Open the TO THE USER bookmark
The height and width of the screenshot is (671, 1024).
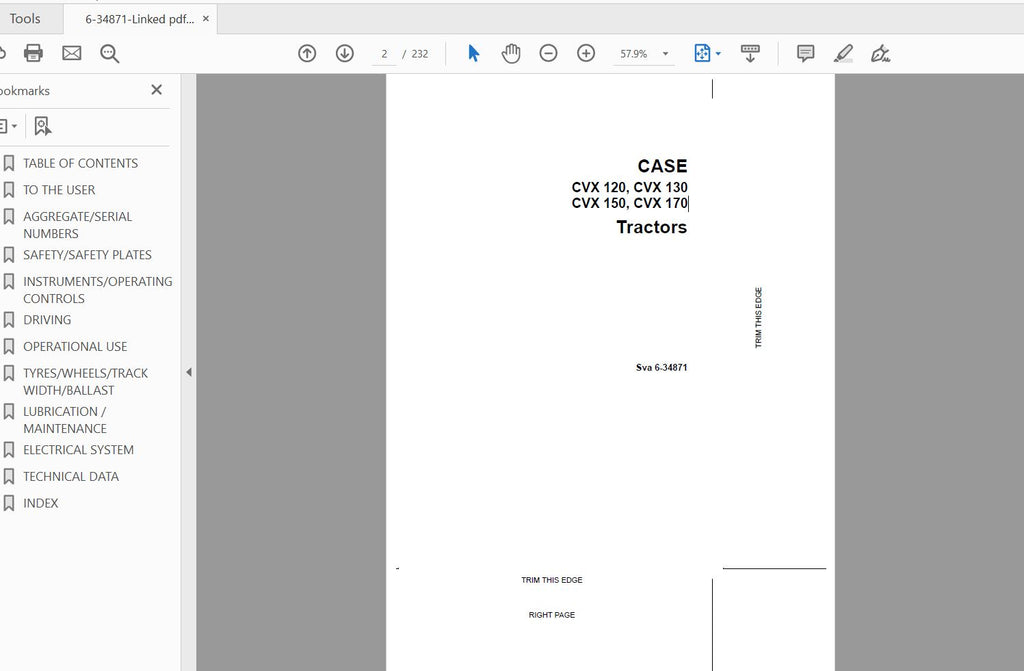59,190
